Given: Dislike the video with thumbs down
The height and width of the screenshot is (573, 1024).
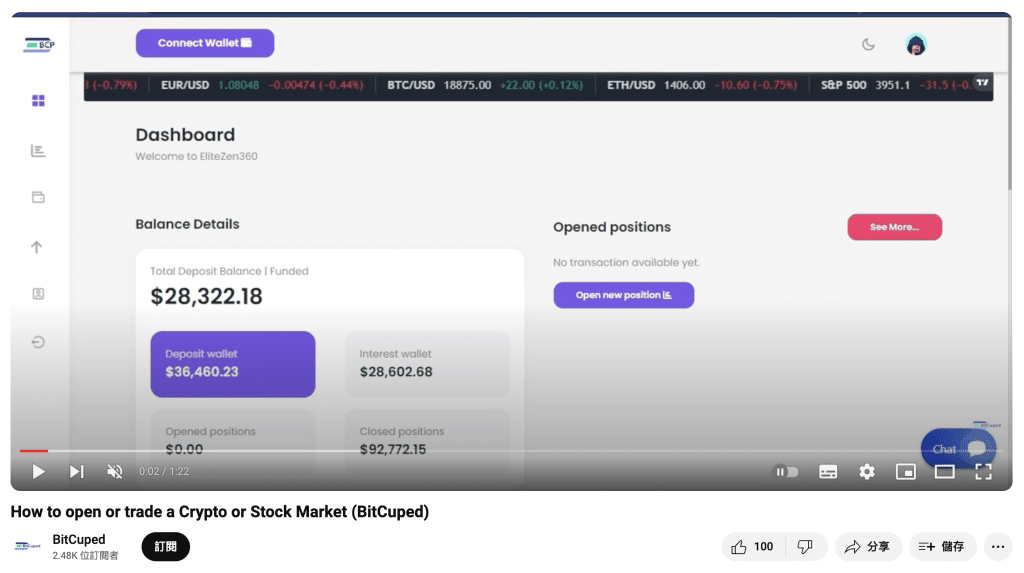Looking at the screenshot, I should pos(805,547).
